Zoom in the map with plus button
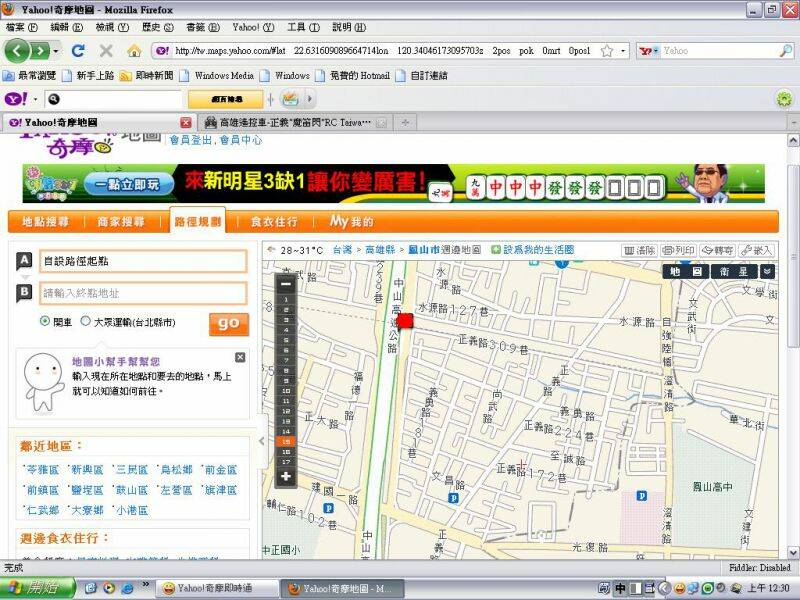Screen dimensions: 800x600 click(286, 477)
